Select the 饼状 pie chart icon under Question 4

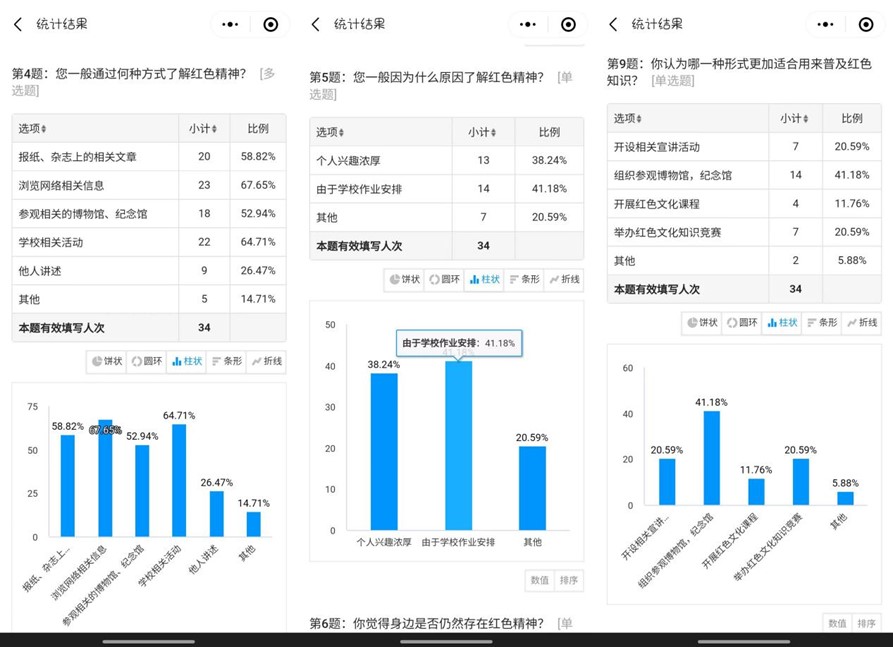pyautogui.click(x=106, y=361)
